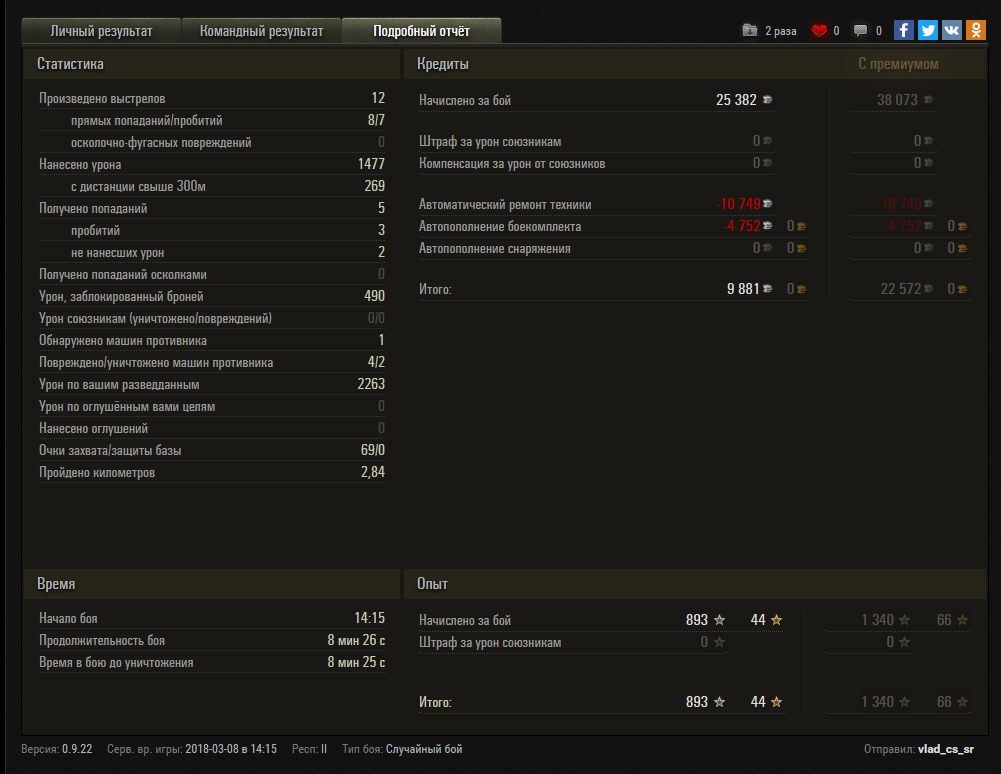The height and width of the screenshot is (774, 1001).
Task: Click the premium Итого credits 22 572
Action: (x=901, y=289)
